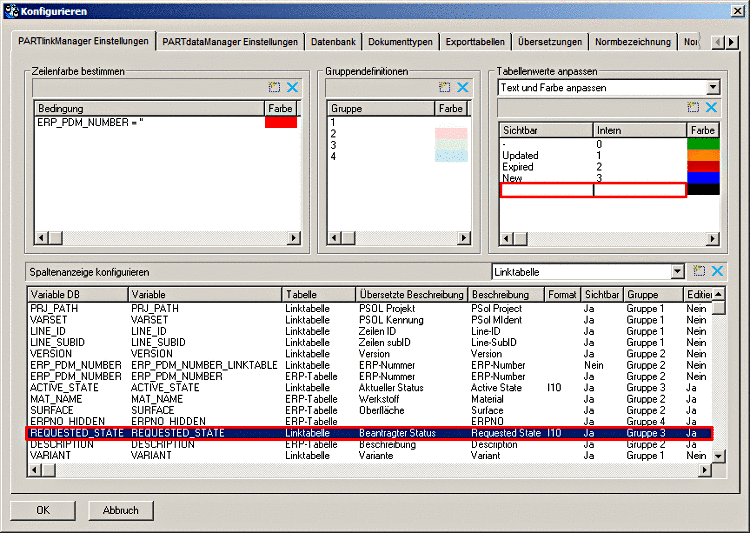
Task: Switch to PARTlinkManager Einstellungen tab
Action: coord(83,41)
